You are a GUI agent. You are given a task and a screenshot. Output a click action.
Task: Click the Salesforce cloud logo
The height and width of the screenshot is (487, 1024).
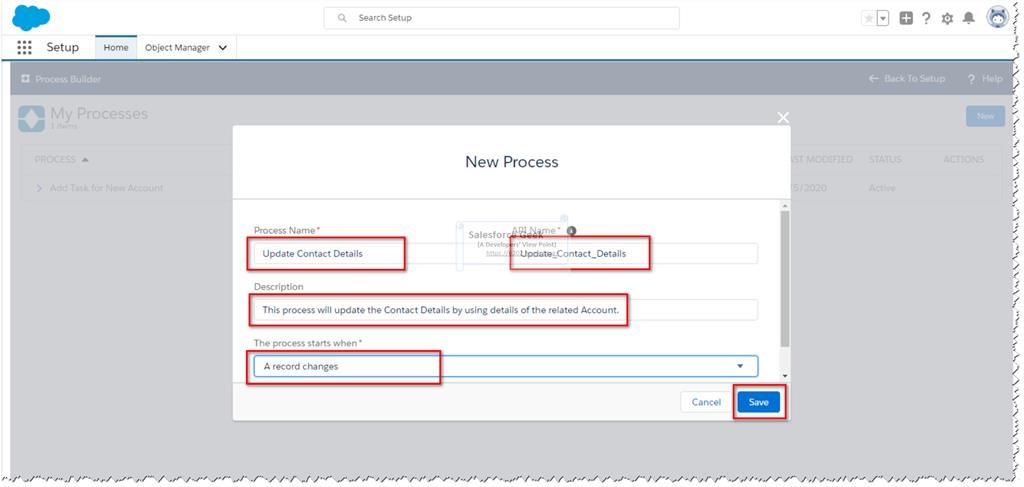[31, 18]
